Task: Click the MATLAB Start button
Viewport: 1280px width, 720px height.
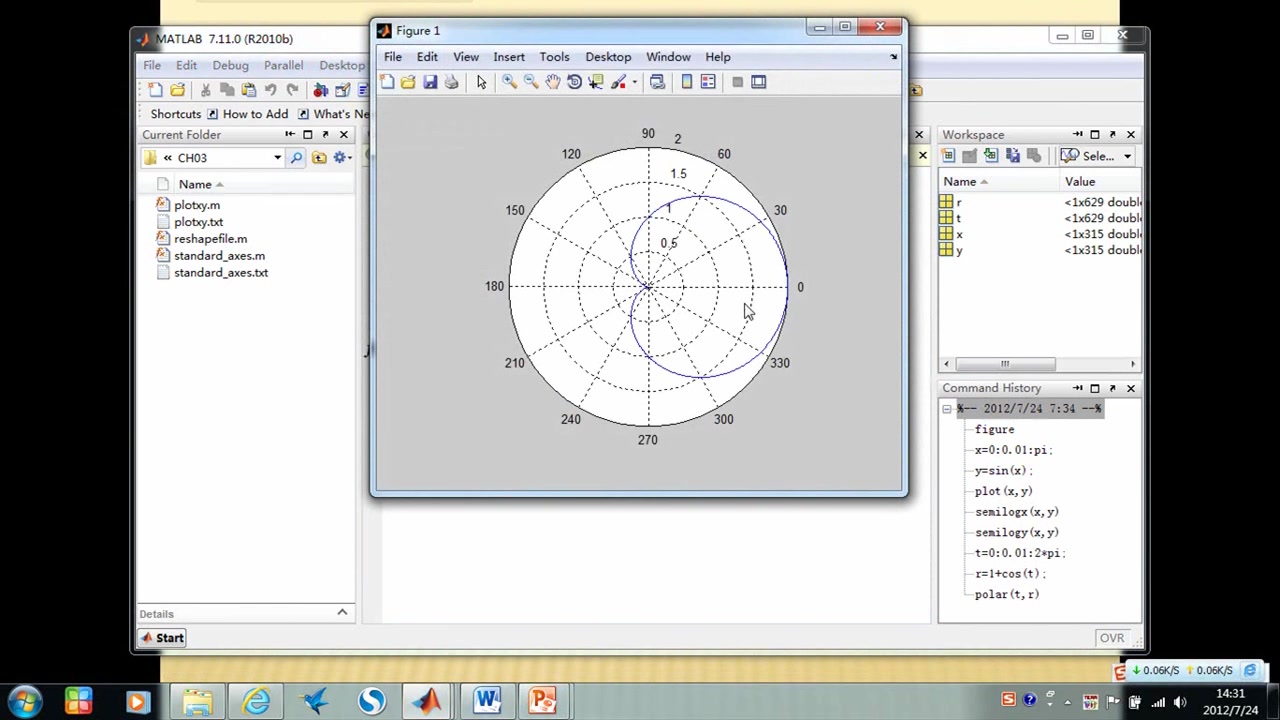Action: pyautogui.click(x=162, y=638)
